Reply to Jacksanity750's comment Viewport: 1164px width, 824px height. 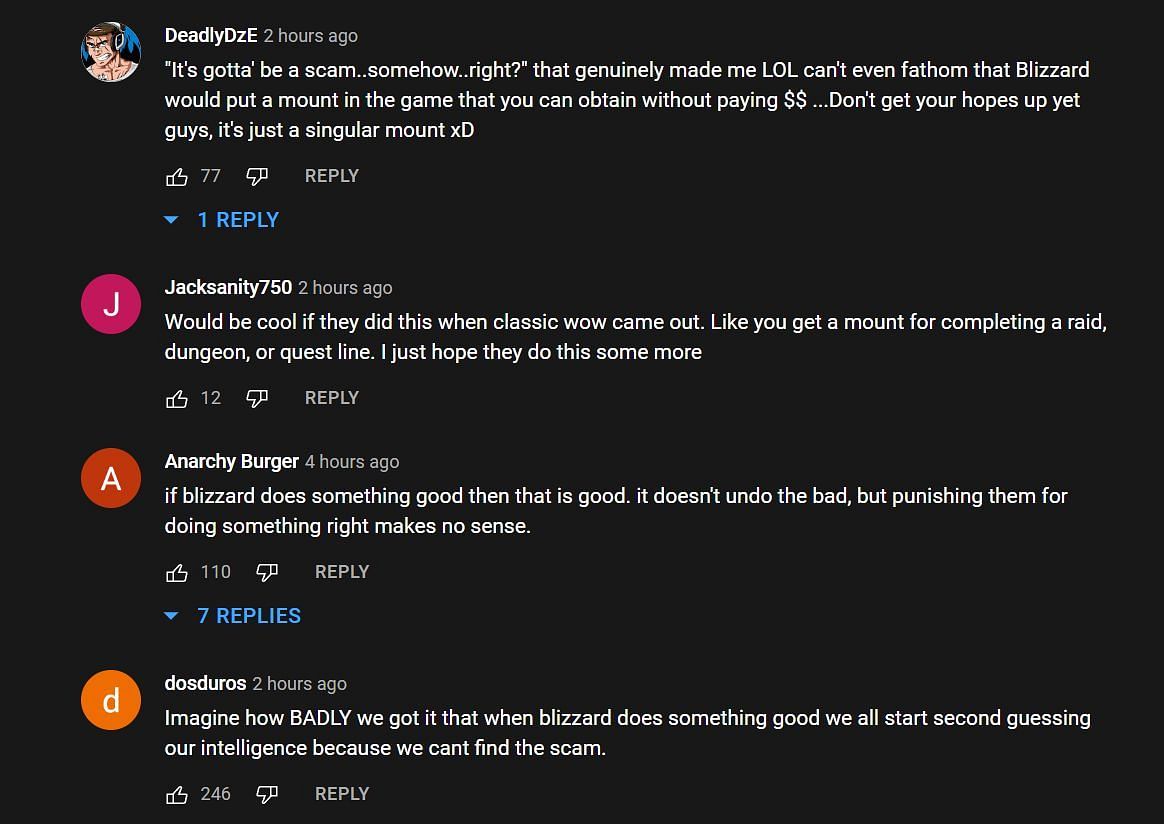(x=331, y=398)
